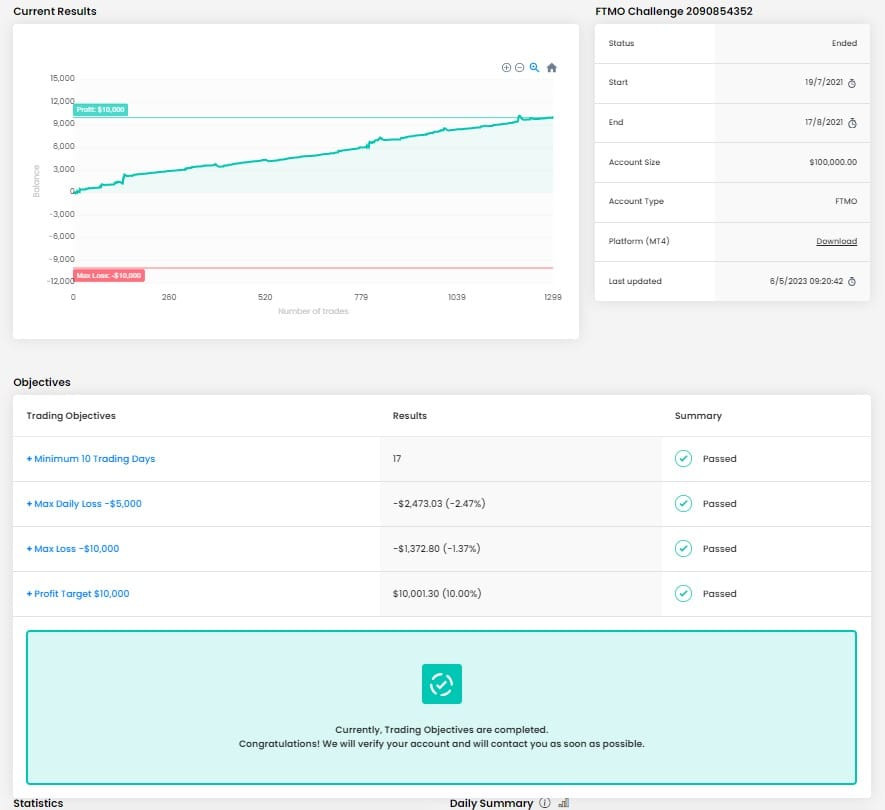Click Passed checkmark for Minimum Trading Days
Image resolution: width=885 pixels, height=810 pixels.
click(684, 459)
